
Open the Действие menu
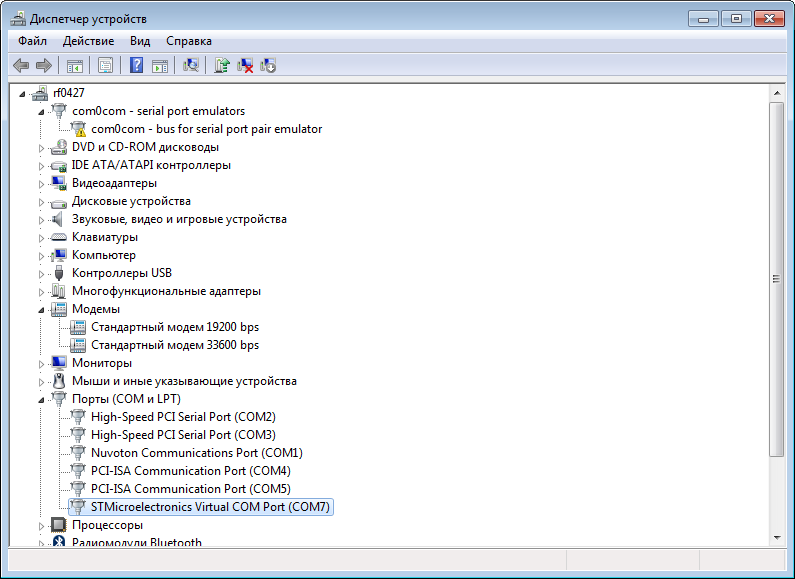pos(88,41)
